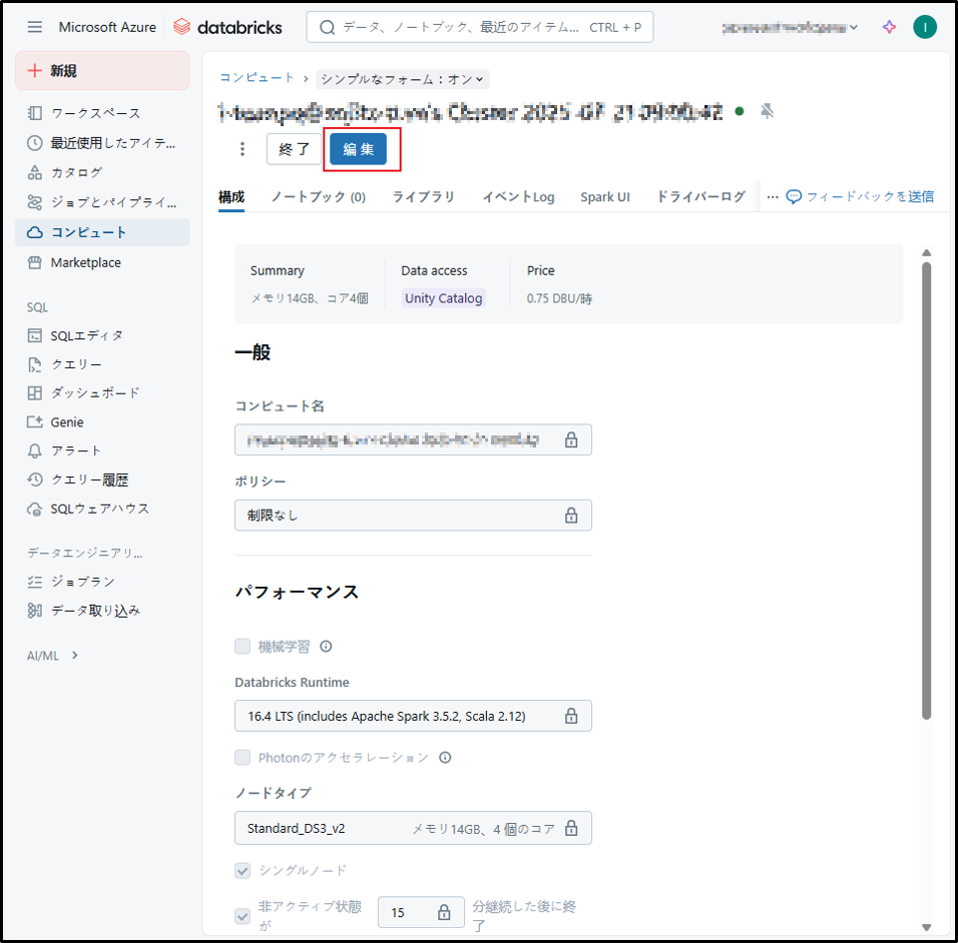The image size is (958, 943).
Task: Toggle the 非アクティブ状態 auto-terminate checkbox
Action: coord(243,915)
